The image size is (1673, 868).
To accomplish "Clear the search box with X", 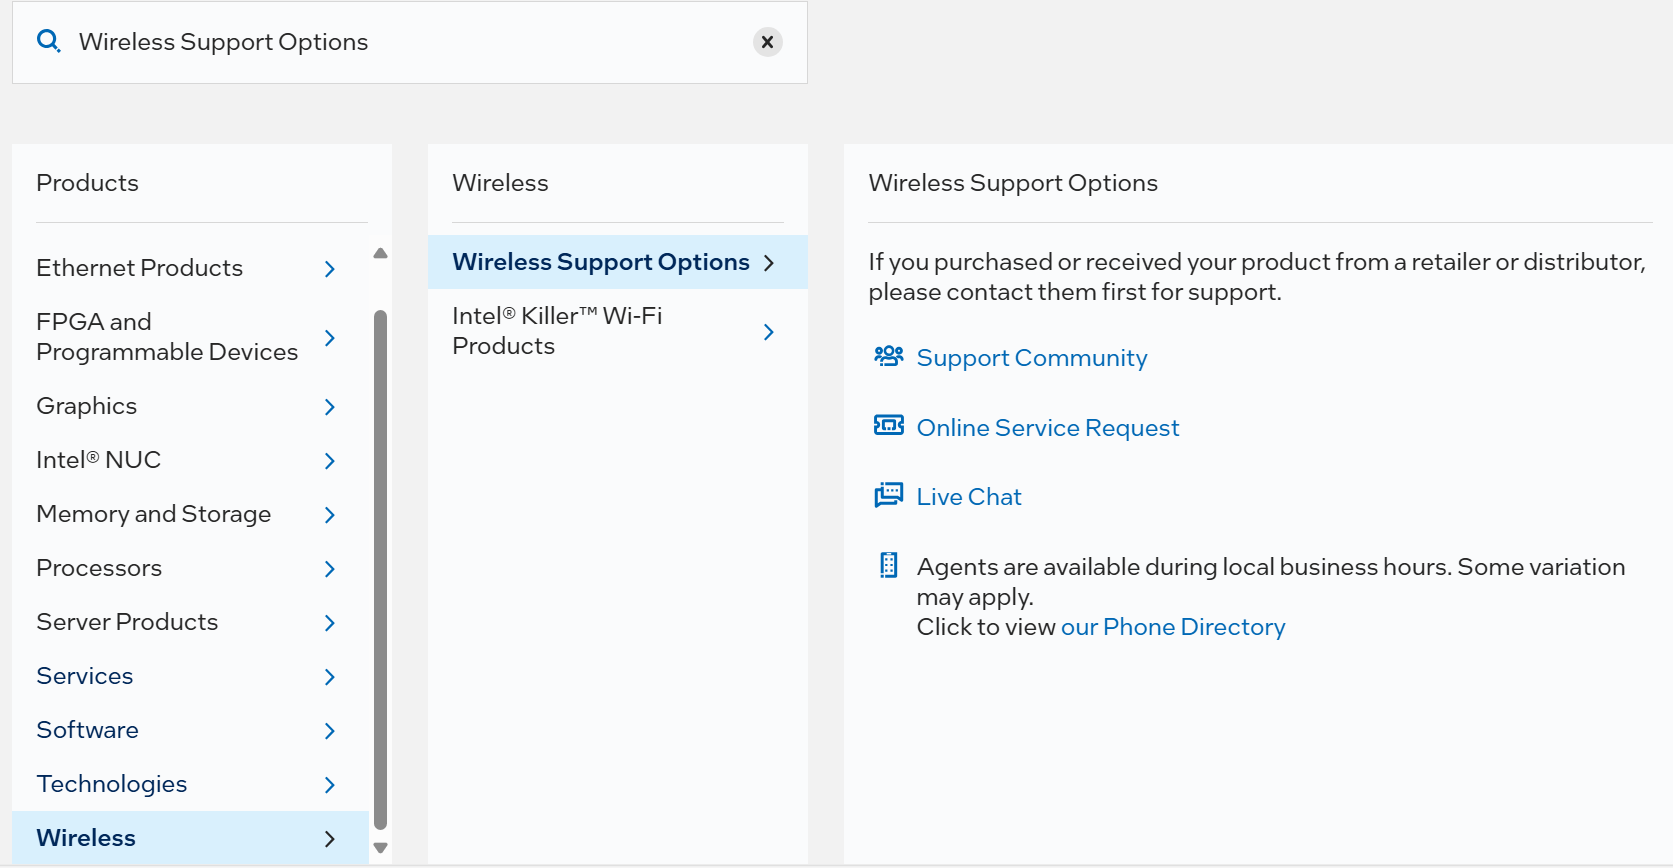I will pos(767,42).
